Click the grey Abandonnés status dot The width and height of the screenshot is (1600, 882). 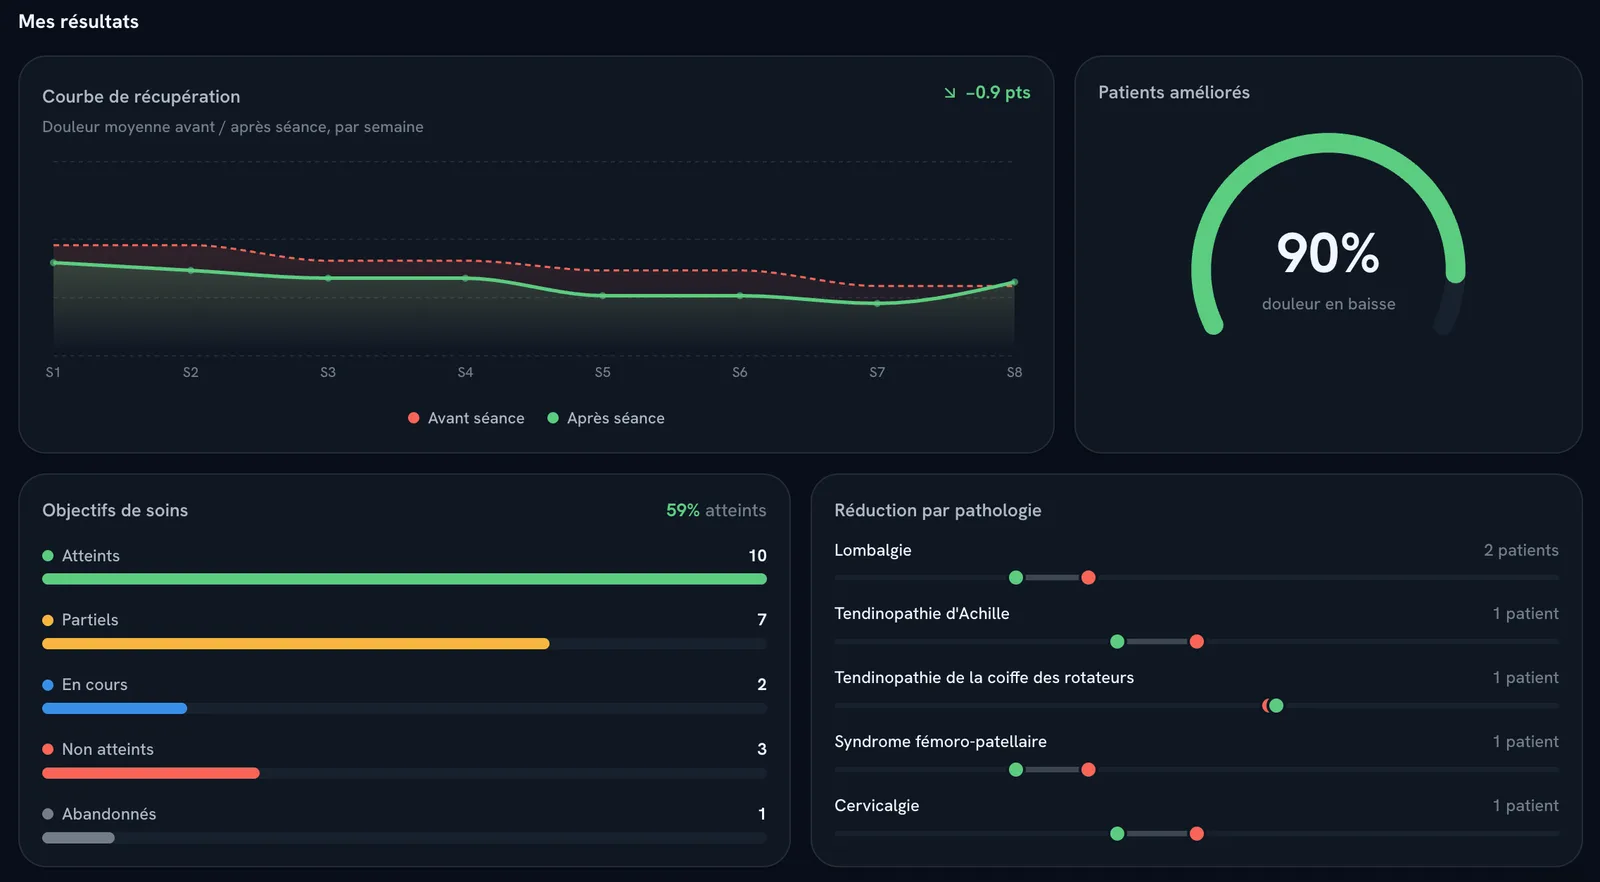[48, 814]
